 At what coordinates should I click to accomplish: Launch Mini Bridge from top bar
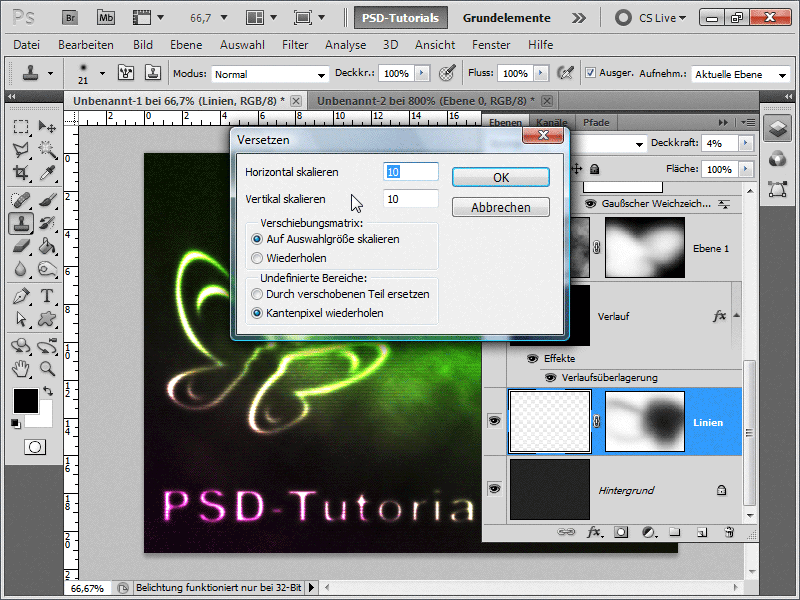tap(106, 18)
